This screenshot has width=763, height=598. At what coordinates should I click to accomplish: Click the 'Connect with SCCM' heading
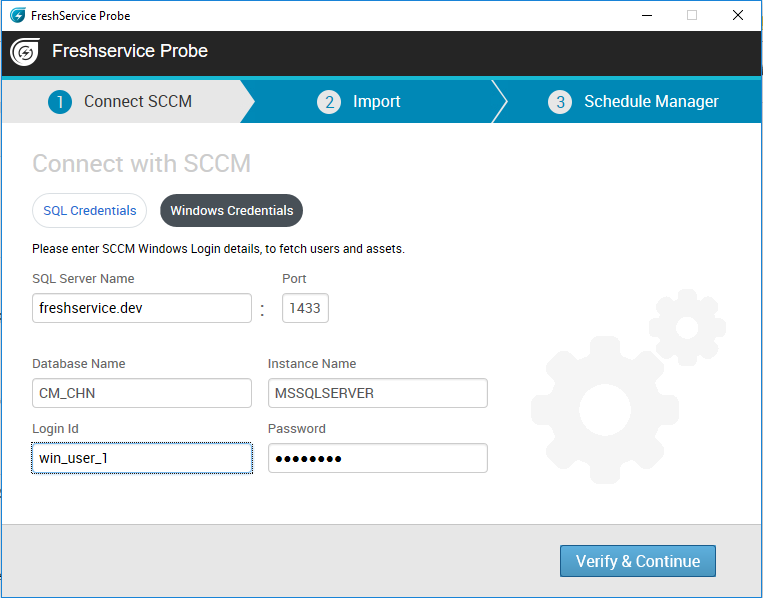tap(142, 163)
